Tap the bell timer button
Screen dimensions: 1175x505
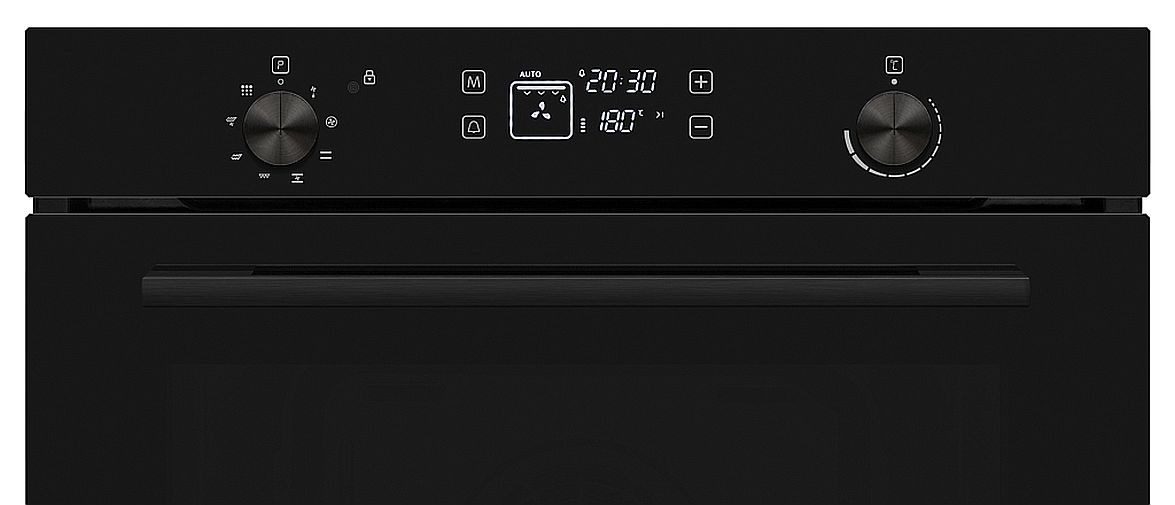[x=473, y=127]
